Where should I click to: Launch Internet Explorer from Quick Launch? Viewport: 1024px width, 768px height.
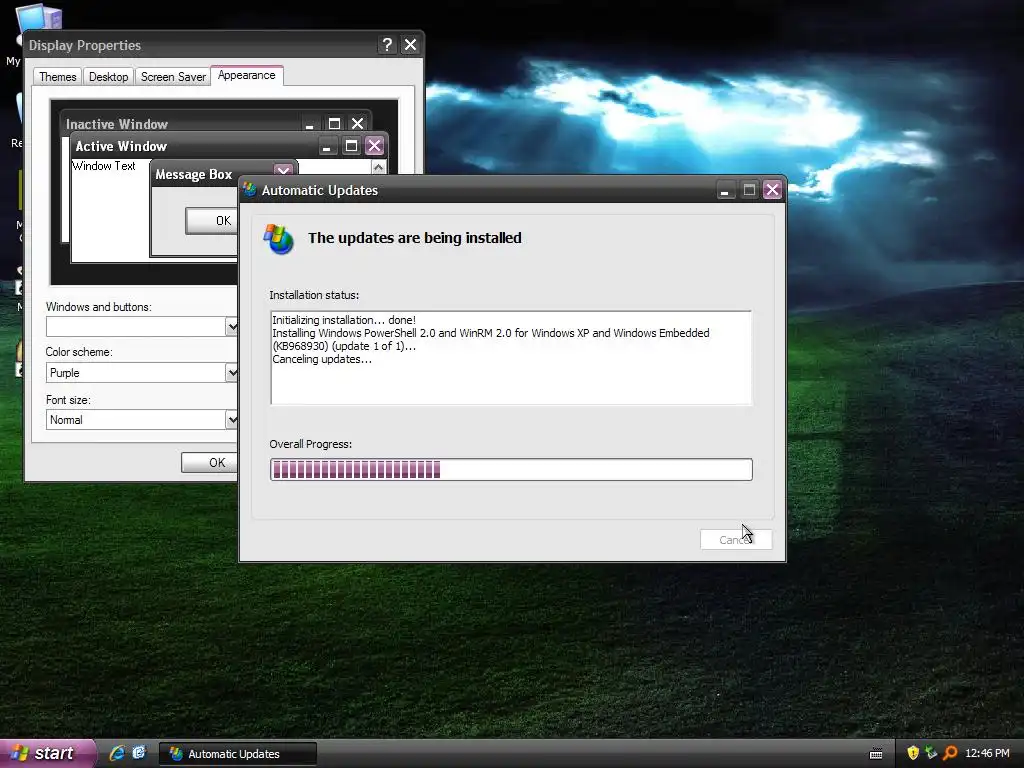tap(118, 753)
